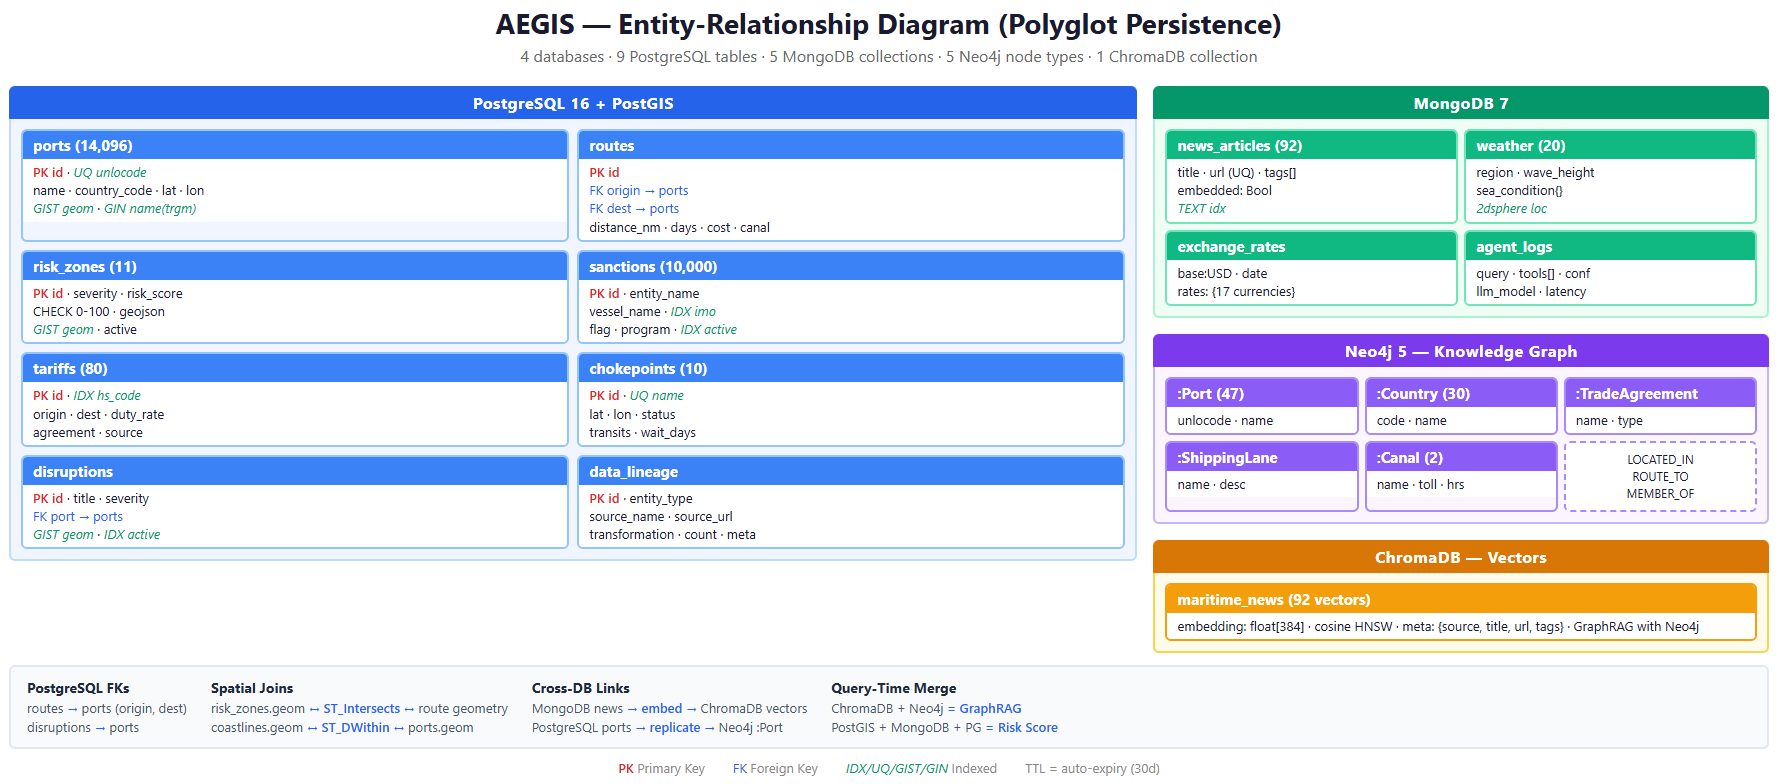The height and width of the screenshot is (784, 1788).
Task: Click the 'agent_logs' collection header
Action: point(1610,247)
